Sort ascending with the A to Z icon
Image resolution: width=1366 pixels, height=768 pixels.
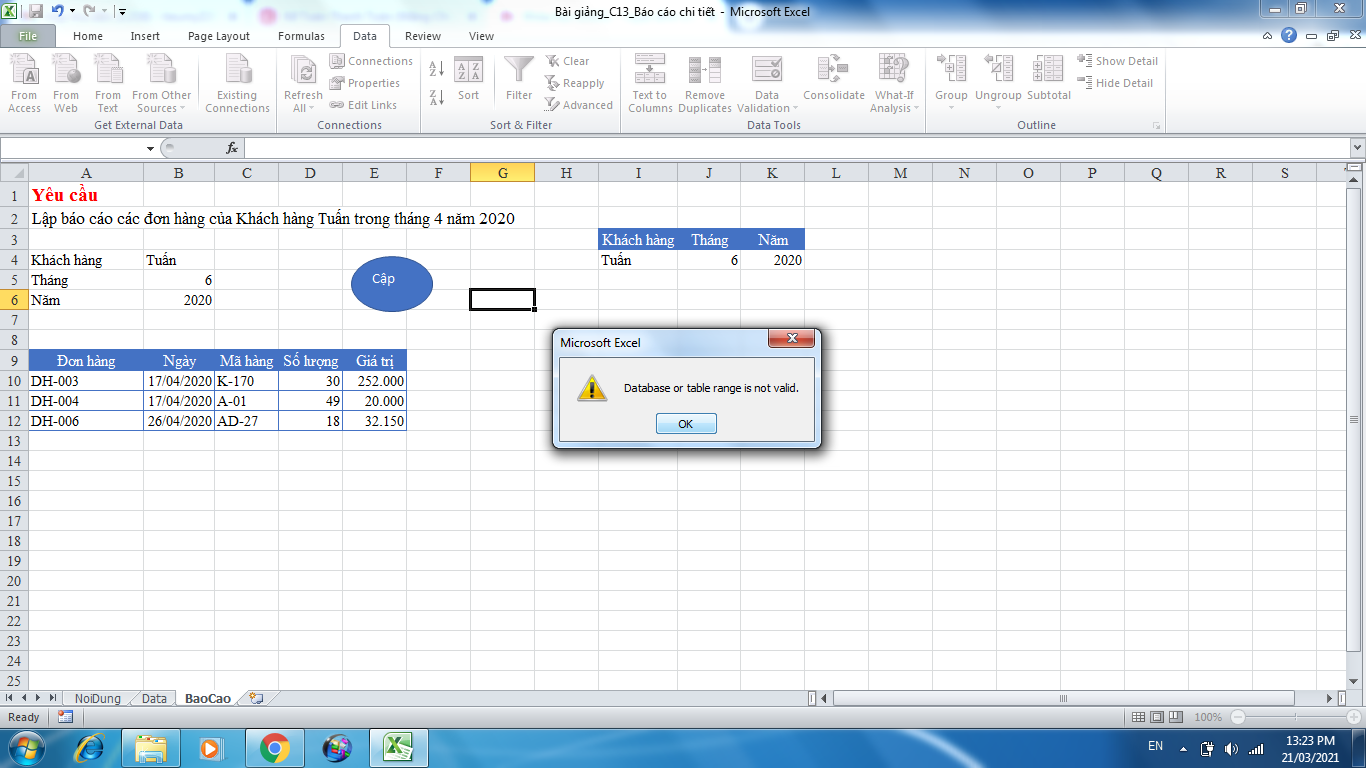click(436, 69)
